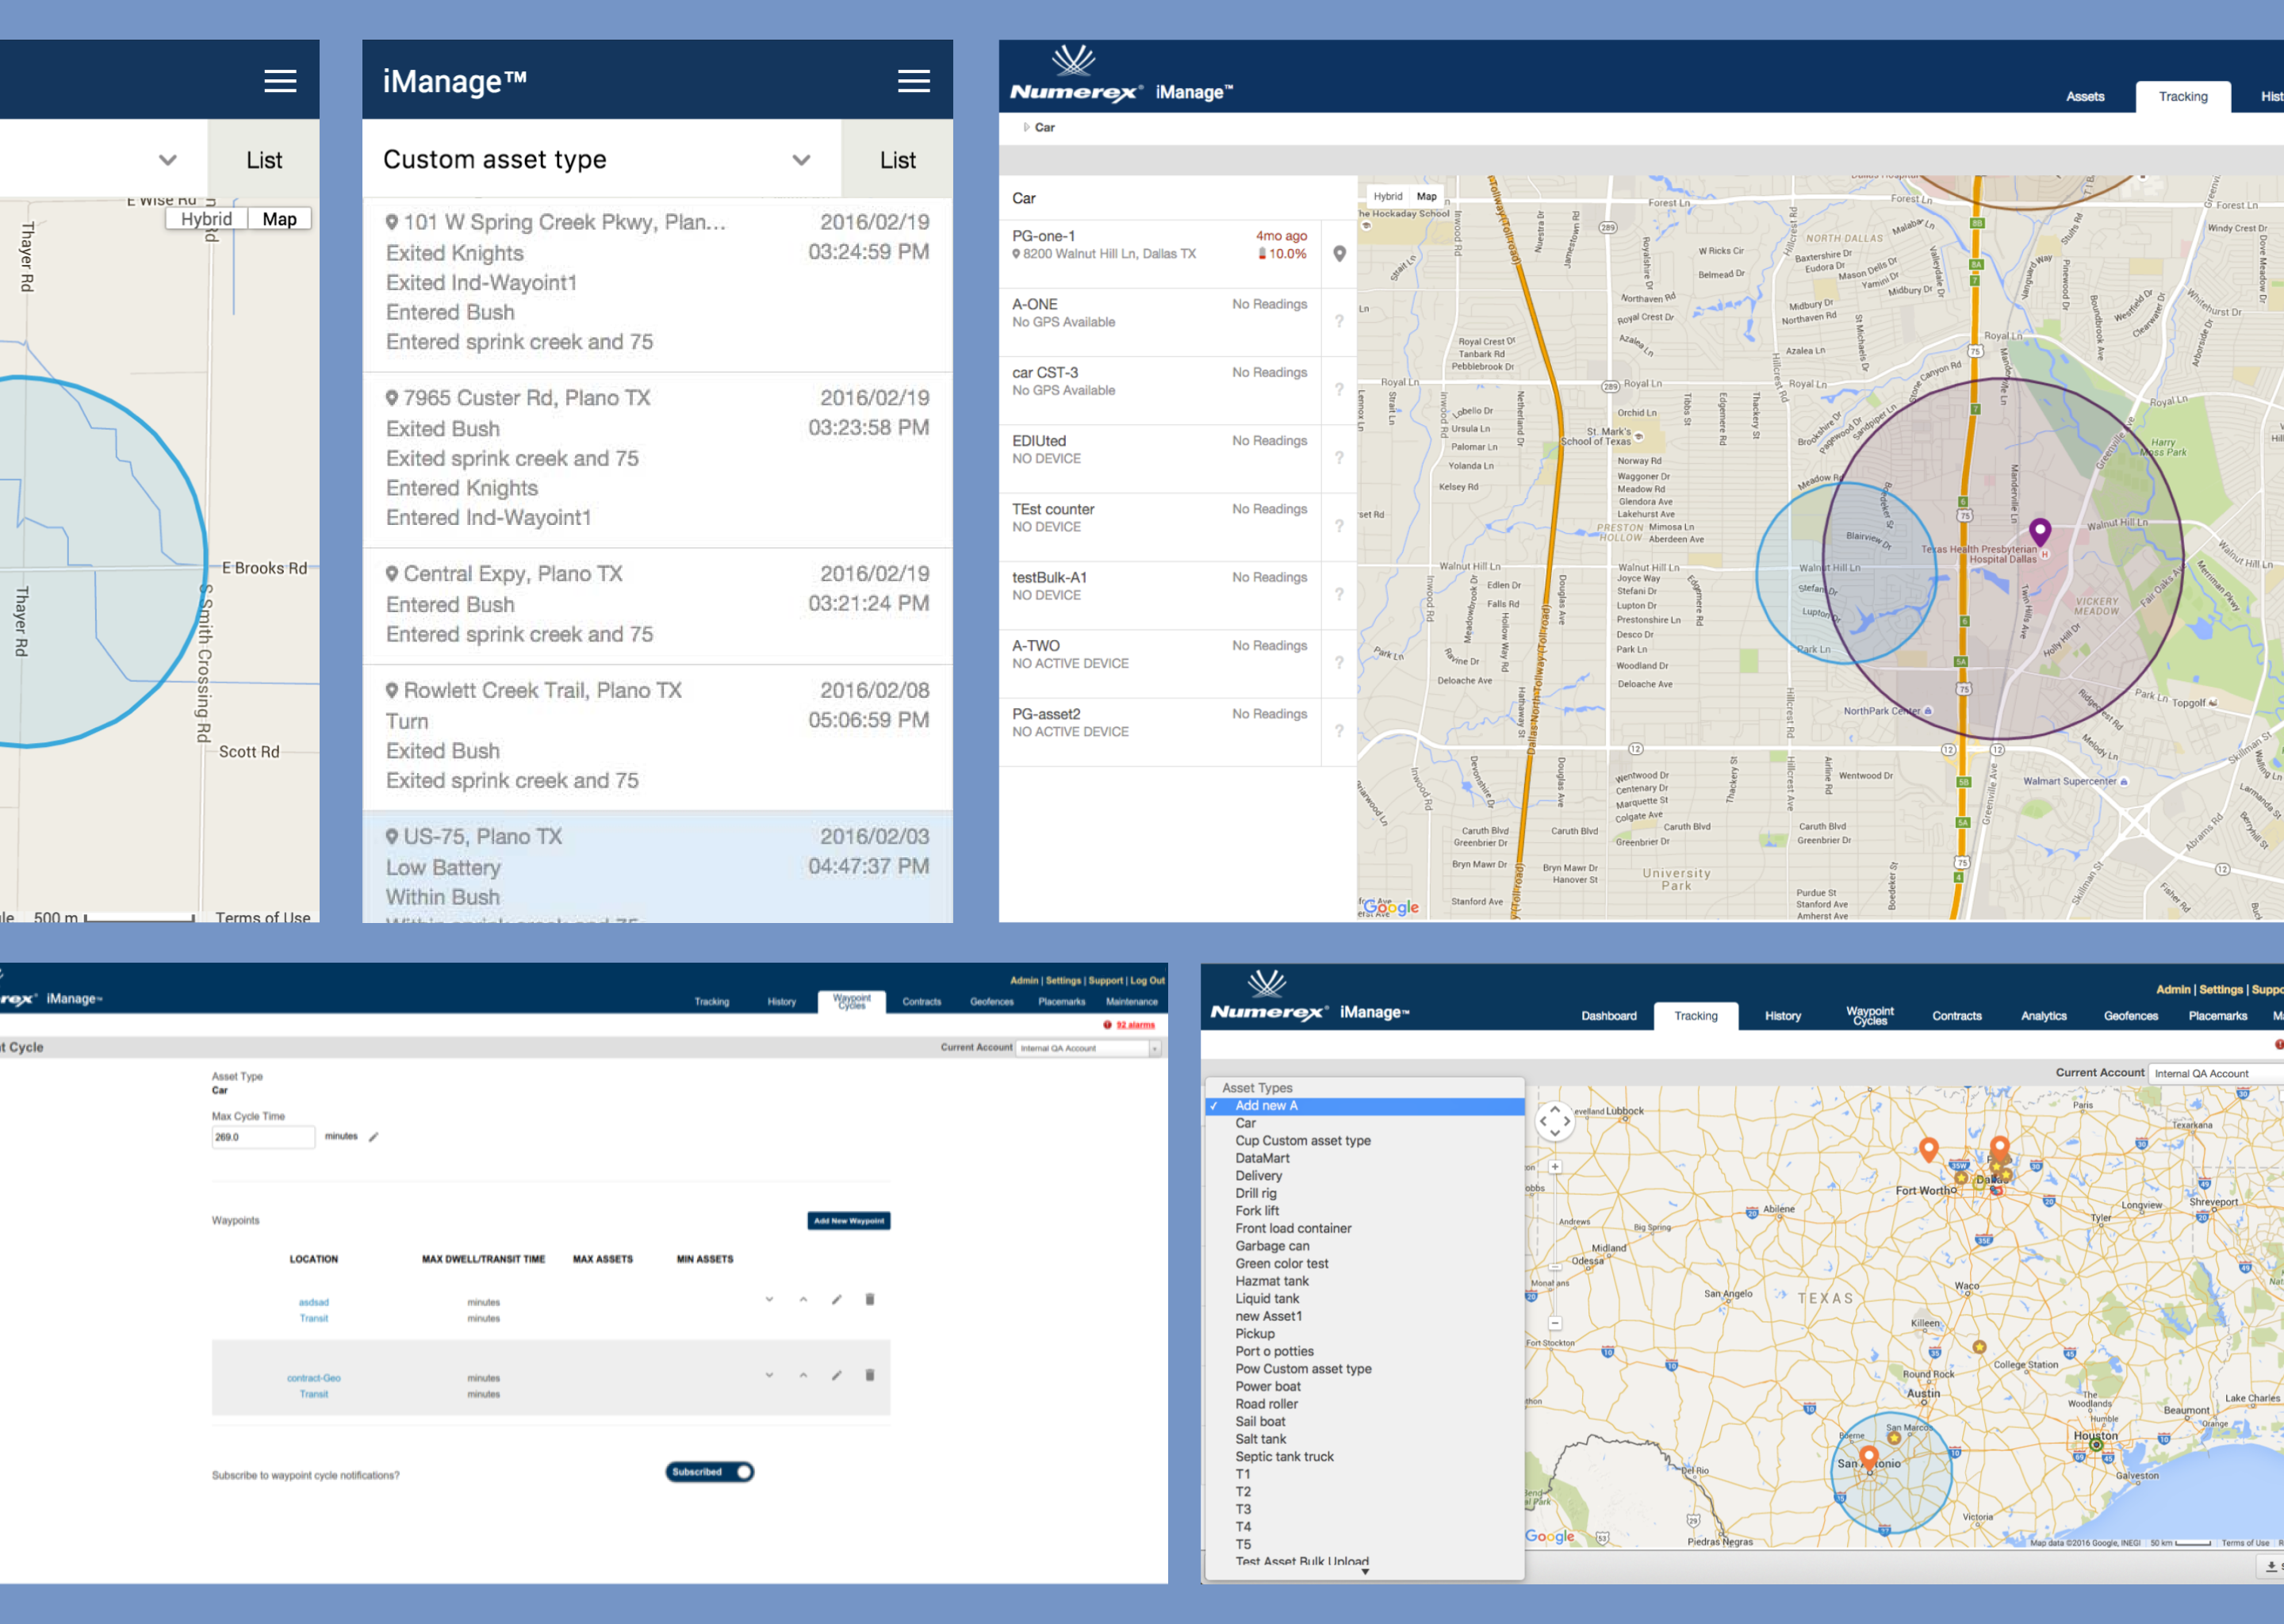
Task: Select the 7965 Custer Rd, Plano TX event
Action: [x=657, y=460]
